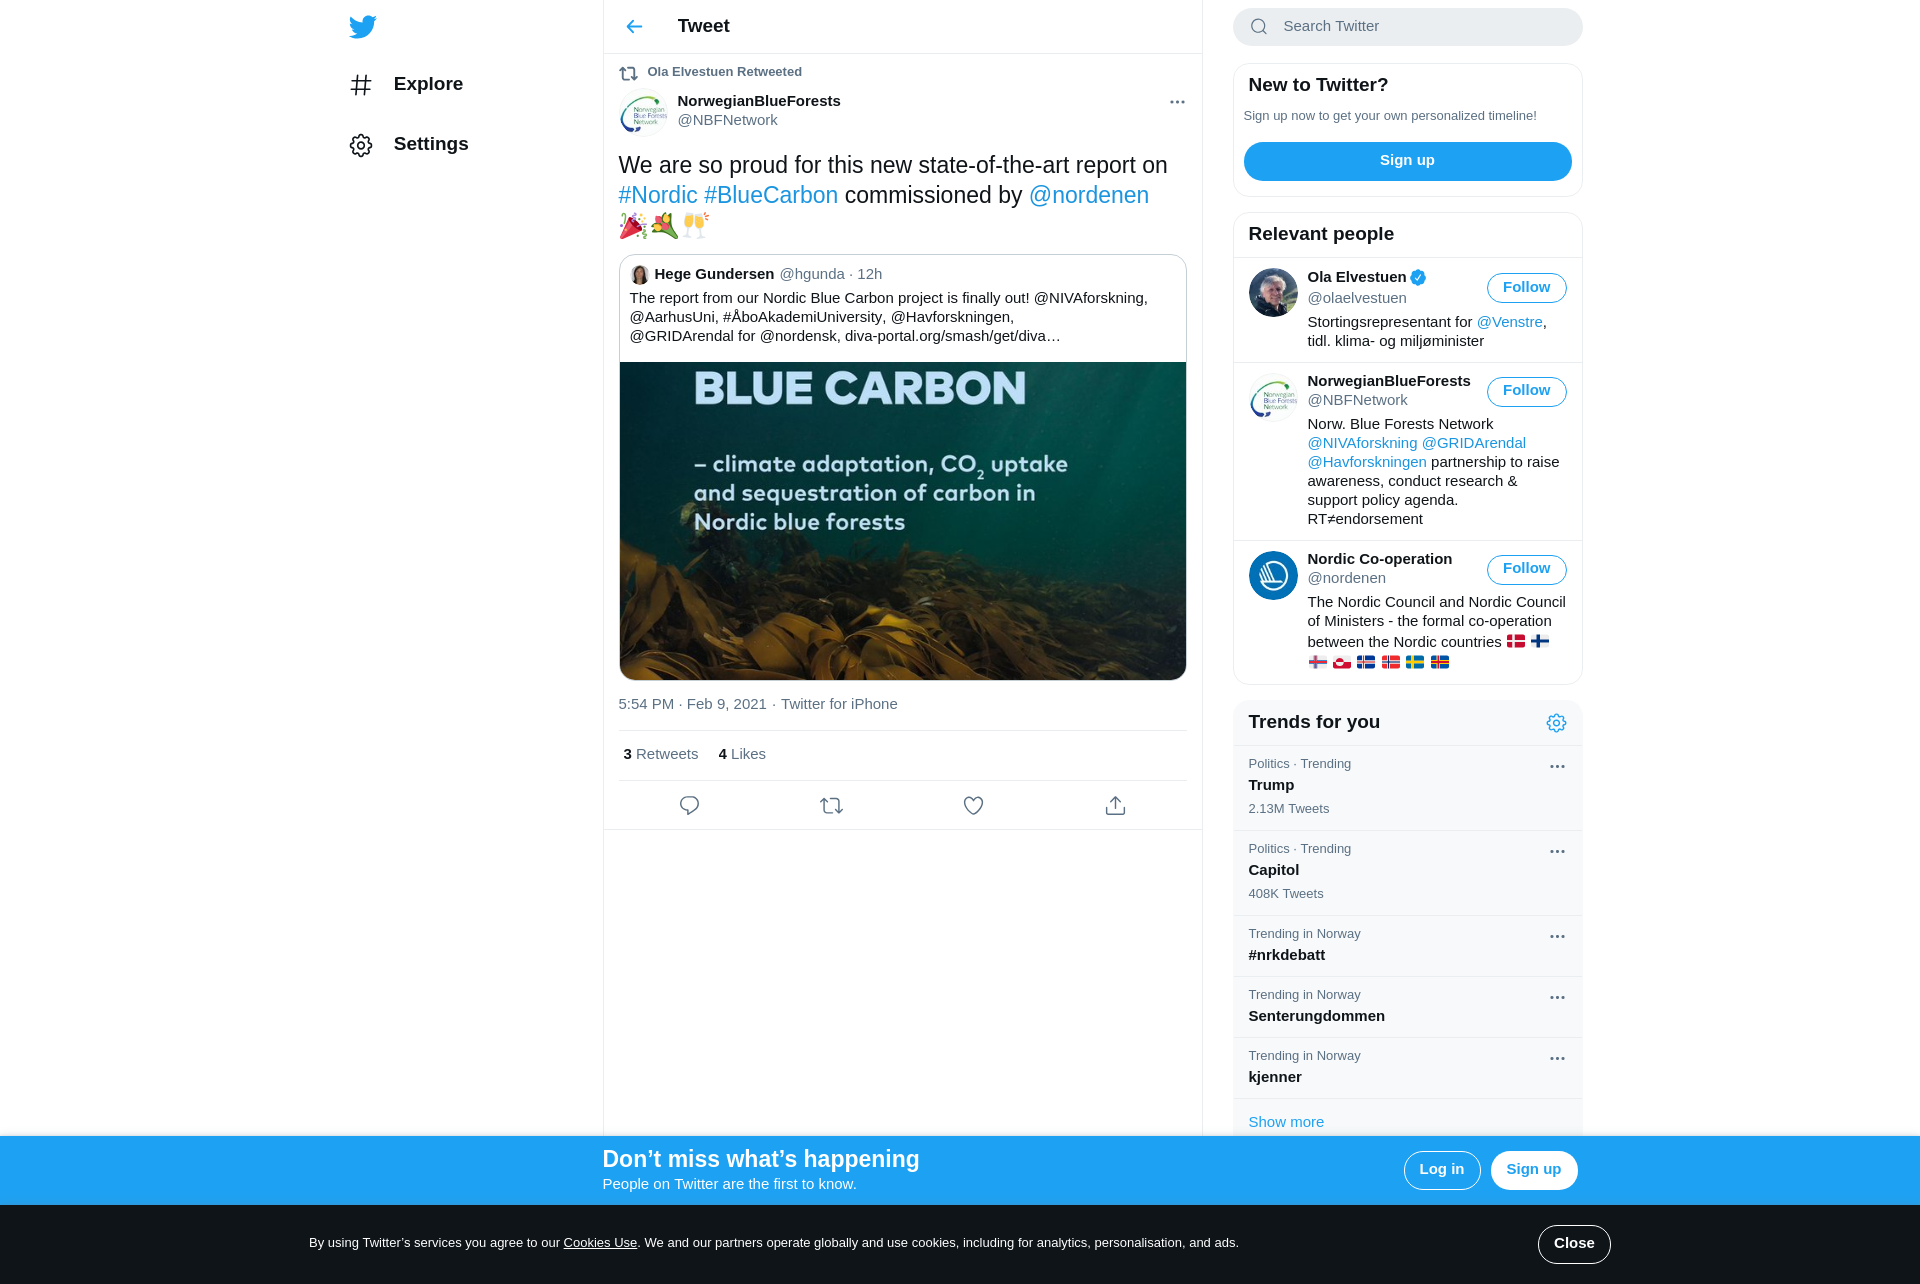This screenshot has width=1920, height=1284.
Task: Click the Nordic Co-operation profile avatar
Action: coord(1273,575)
